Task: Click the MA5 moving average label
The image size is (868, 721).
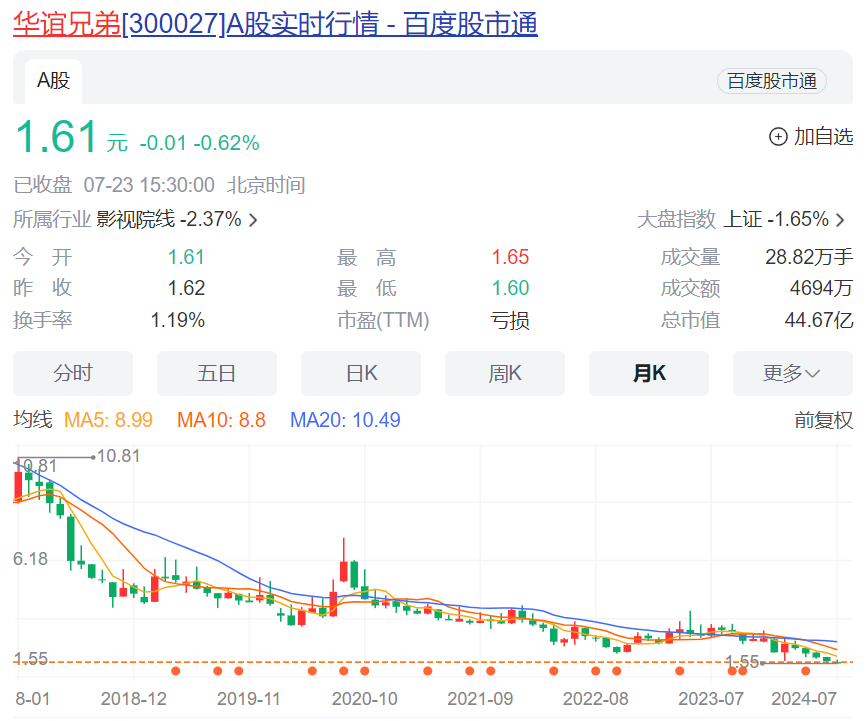Action: 108,421
